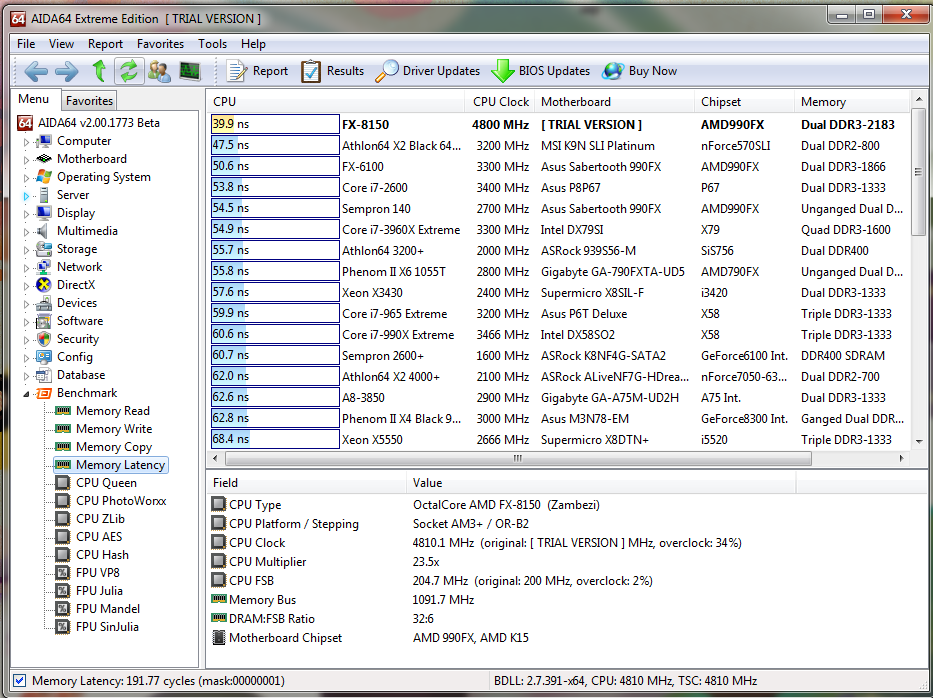Expand the Server tree node
The image size is (933, 698).
click(x=26, y=196)
